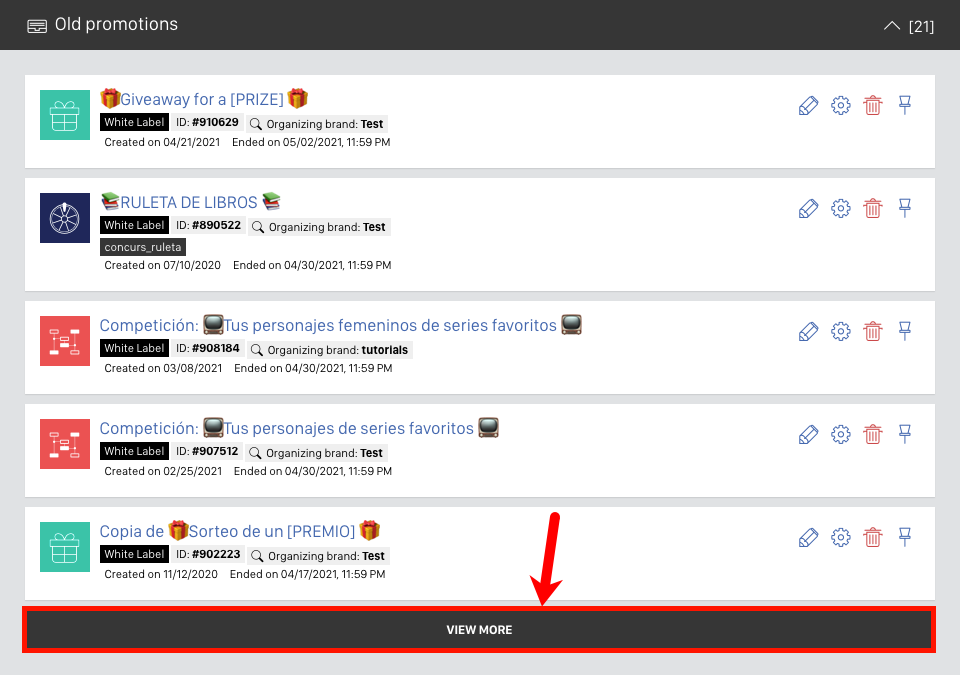Click White Label badge on promotion #910629
The height and width of the screenshot is (675, 960).
point(134,122)
